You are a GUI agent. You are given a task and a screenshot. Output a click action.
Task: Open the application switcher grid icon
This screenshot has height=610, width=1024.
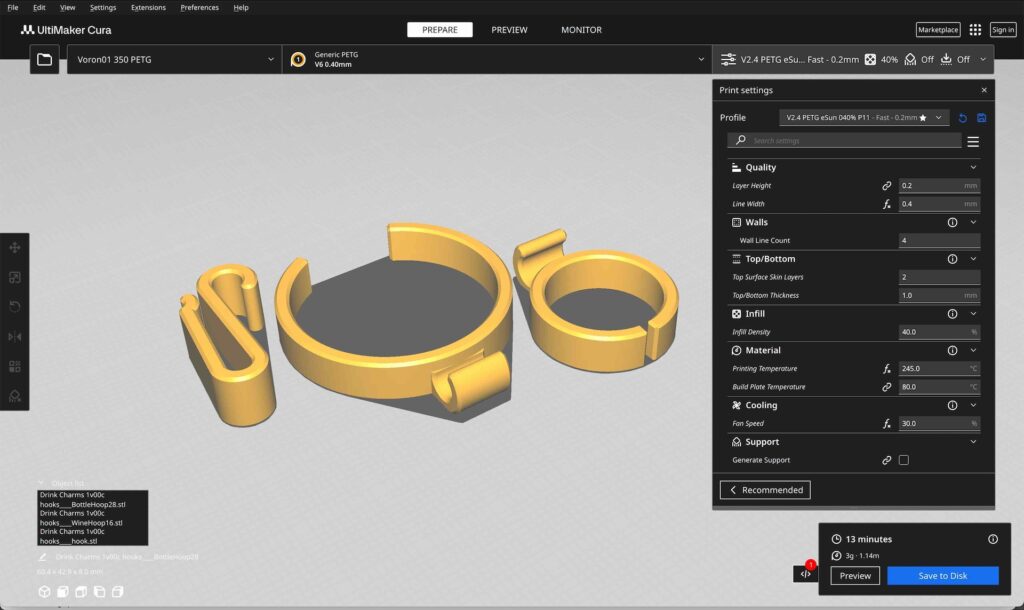975,29
